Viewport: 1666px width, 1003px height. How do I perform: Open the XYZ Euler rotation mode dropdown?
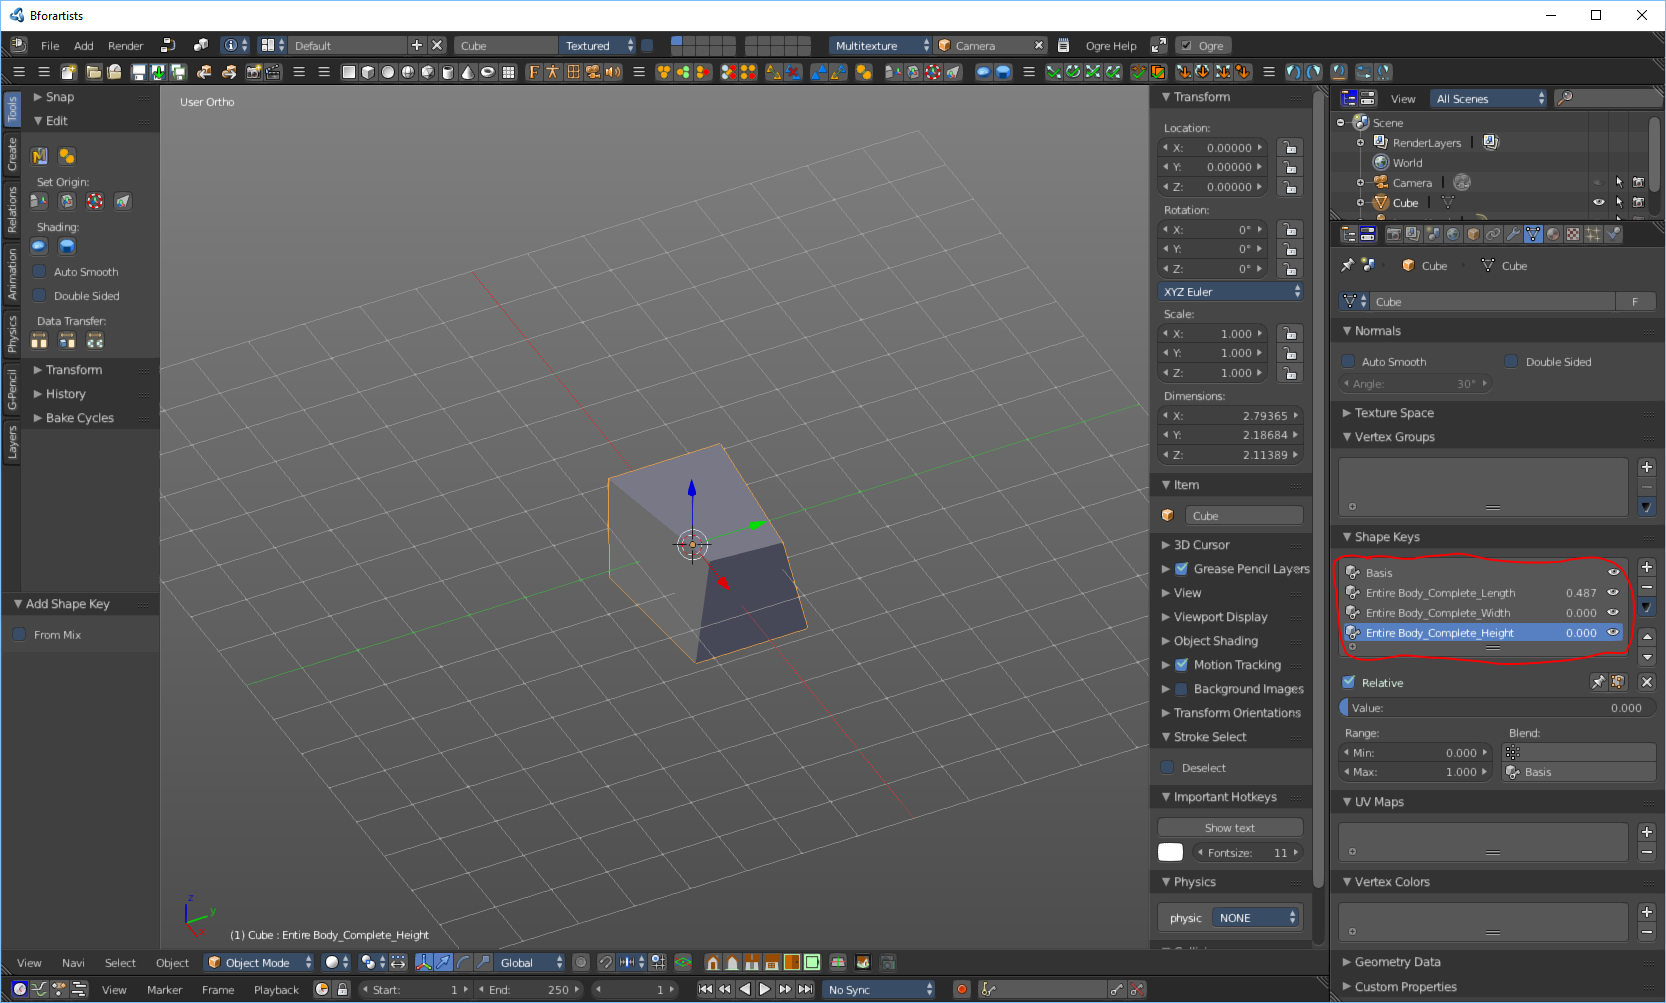1231,292
